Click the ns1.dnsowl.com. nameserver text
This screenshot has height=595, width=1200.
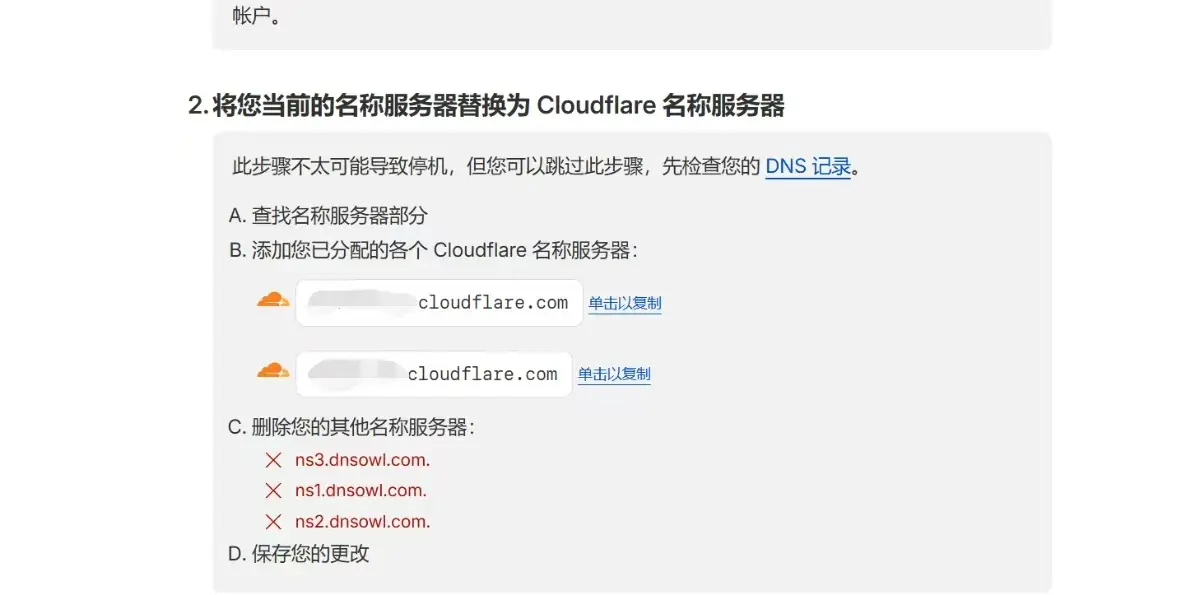click(361, 491)
